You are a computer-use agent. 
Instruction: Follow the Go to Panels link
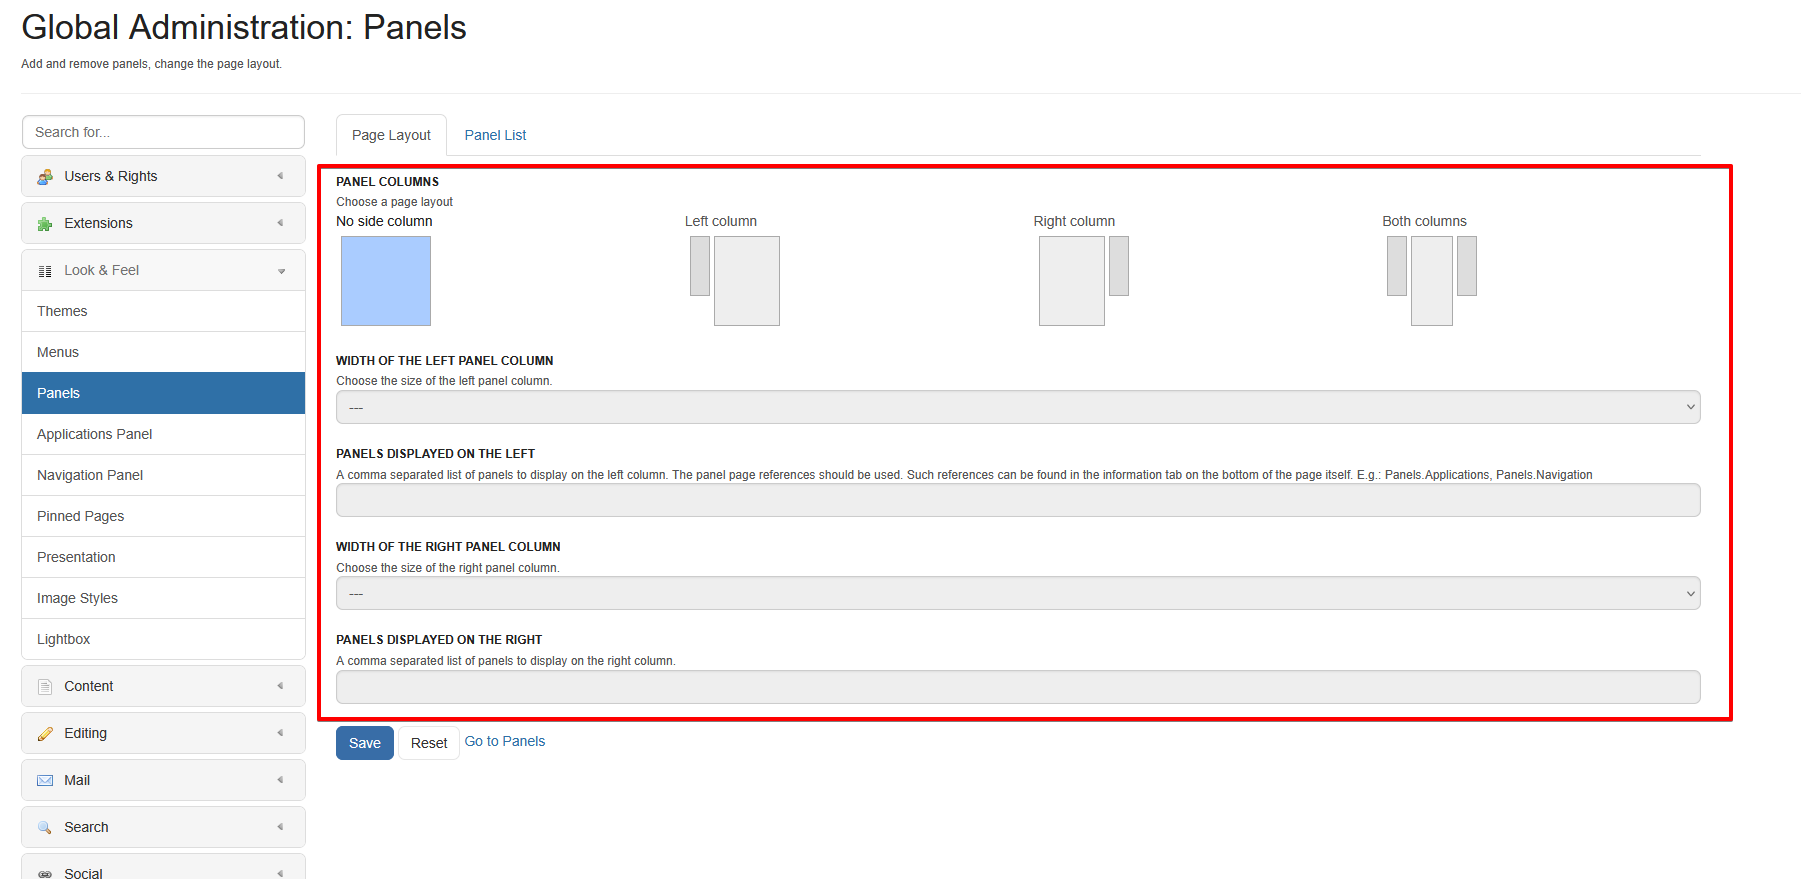505,741
